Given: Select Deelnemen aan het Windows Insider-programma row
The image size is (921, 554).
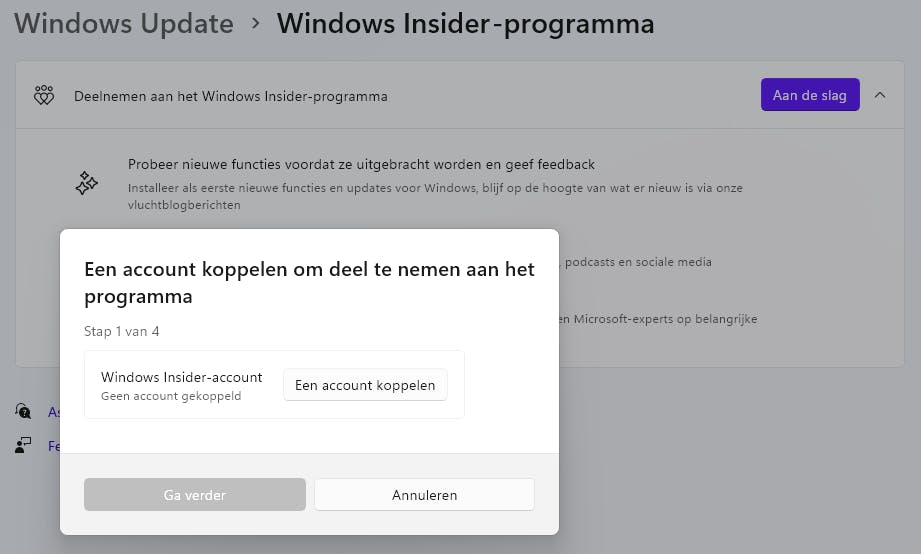Looking at the screenshot, I should pyautogui.click(x=231, y=96).
